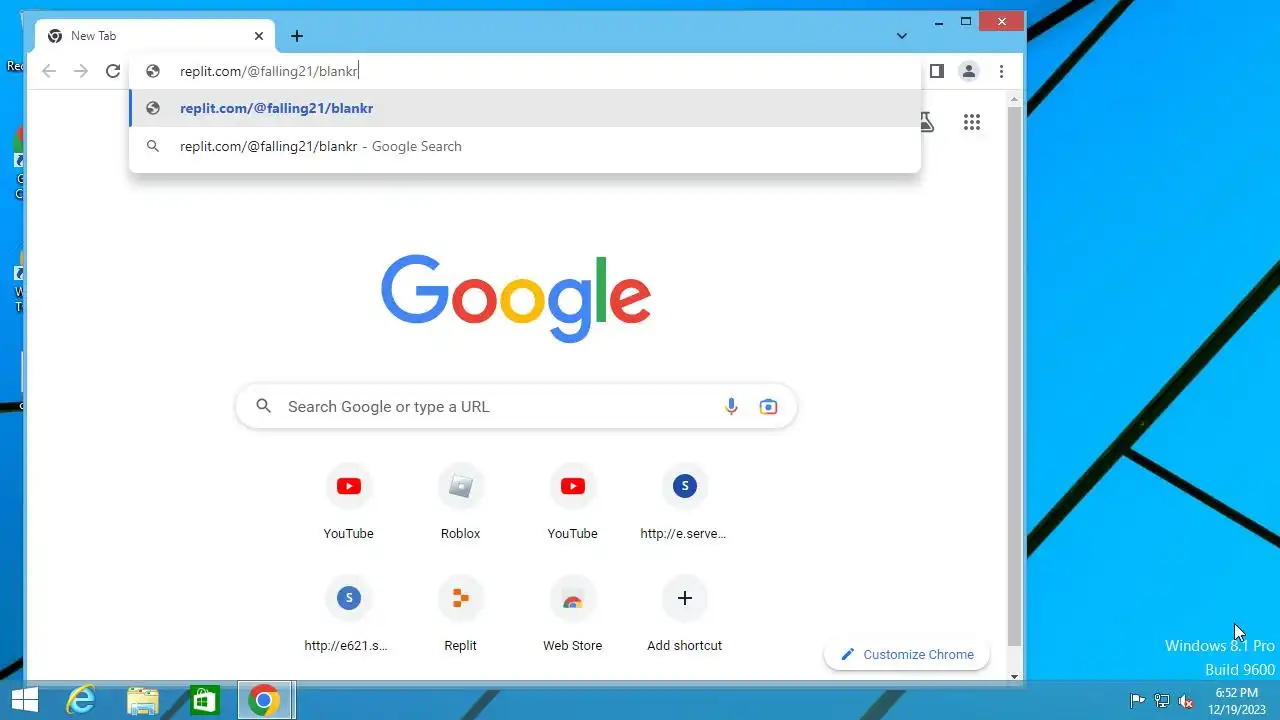Click the magnifier in the Google search box
The width and height of the screenshot is (1280, 720).
coord(264,406)
